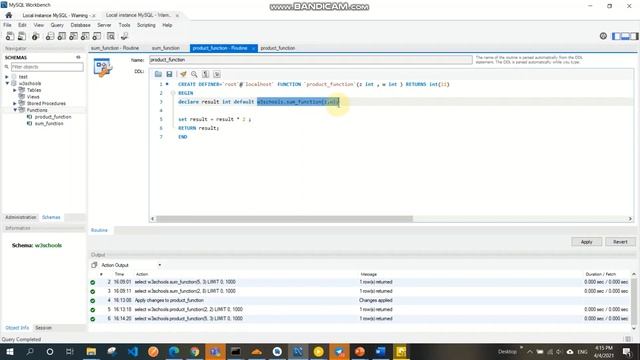The height and width of the screenshot is (360, 640).
Task: Close the product_function - Routine tab
Action: point(253,49)
